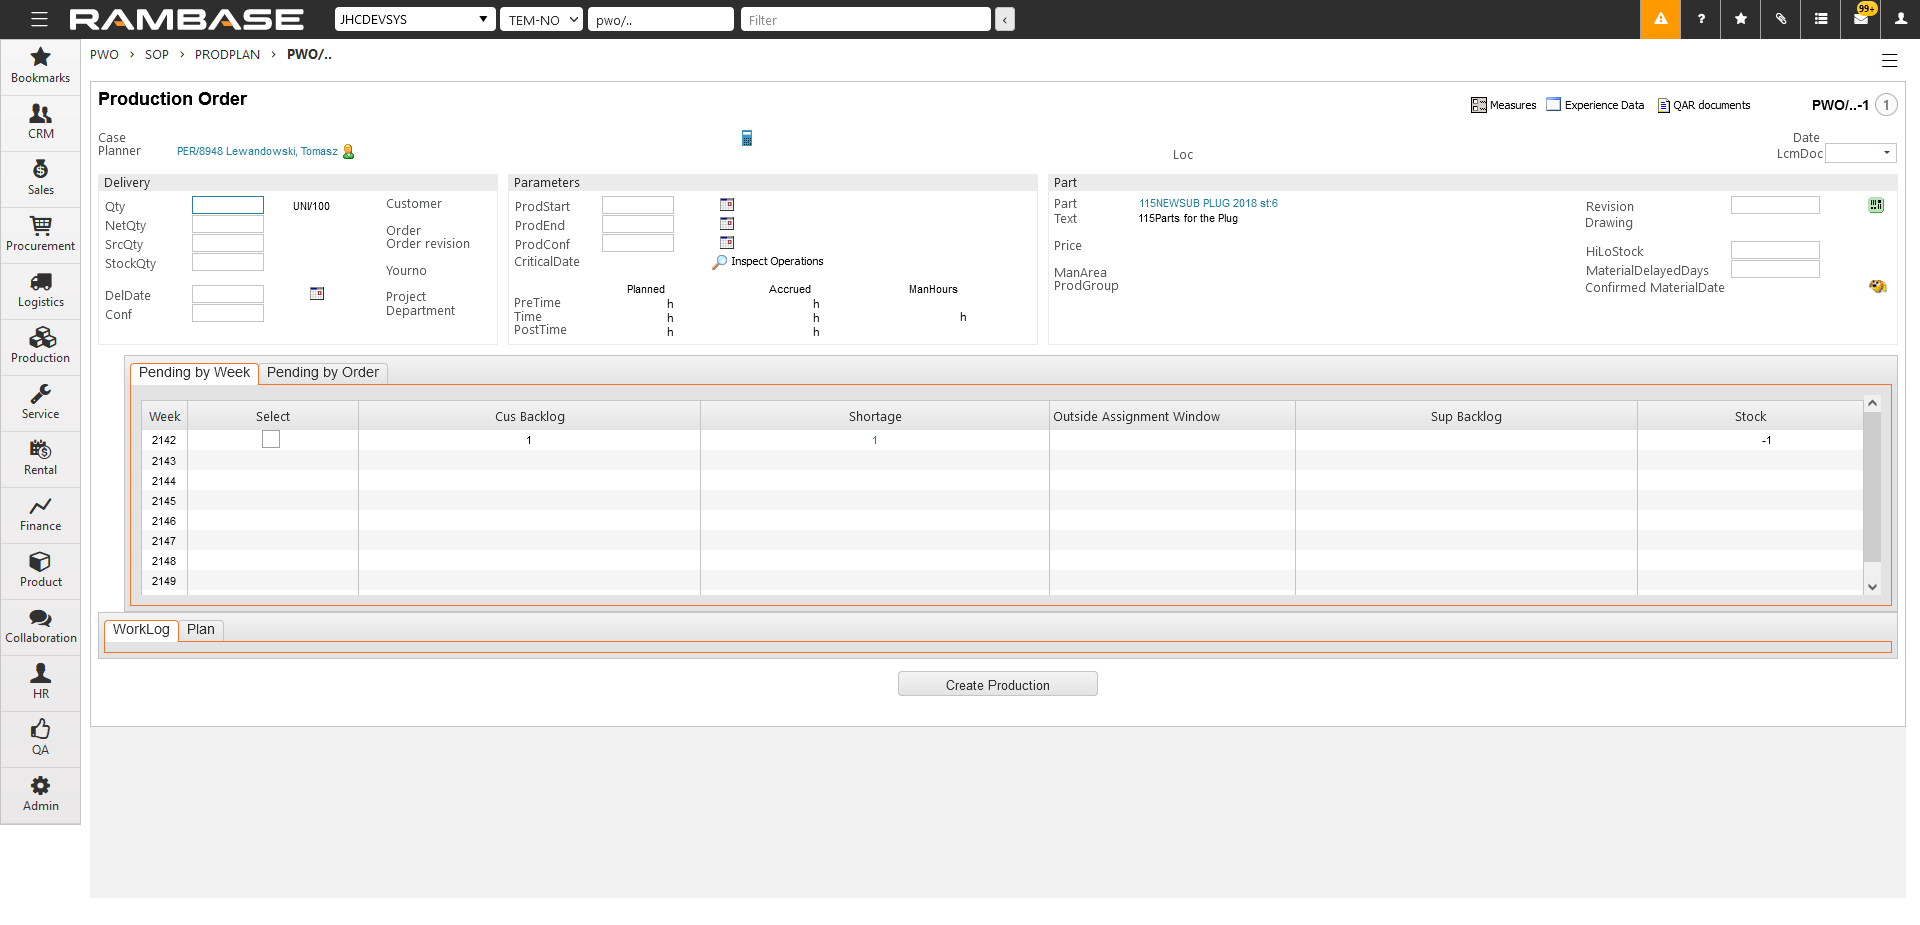Viewport: 1920px width, 925px height.
Task: Click the calculator icon near Case
Action: click(x=746, y=138)
